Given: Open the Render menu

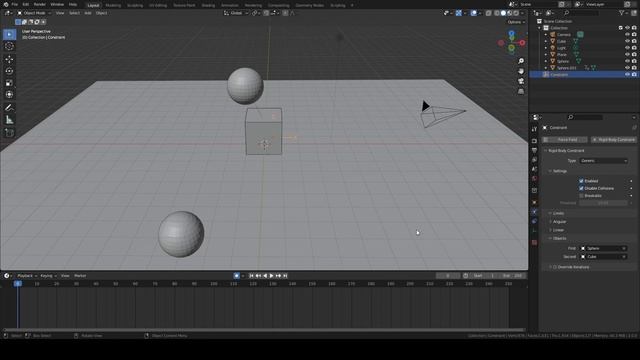Looking at the screenshot, I should tap(40, 4).
